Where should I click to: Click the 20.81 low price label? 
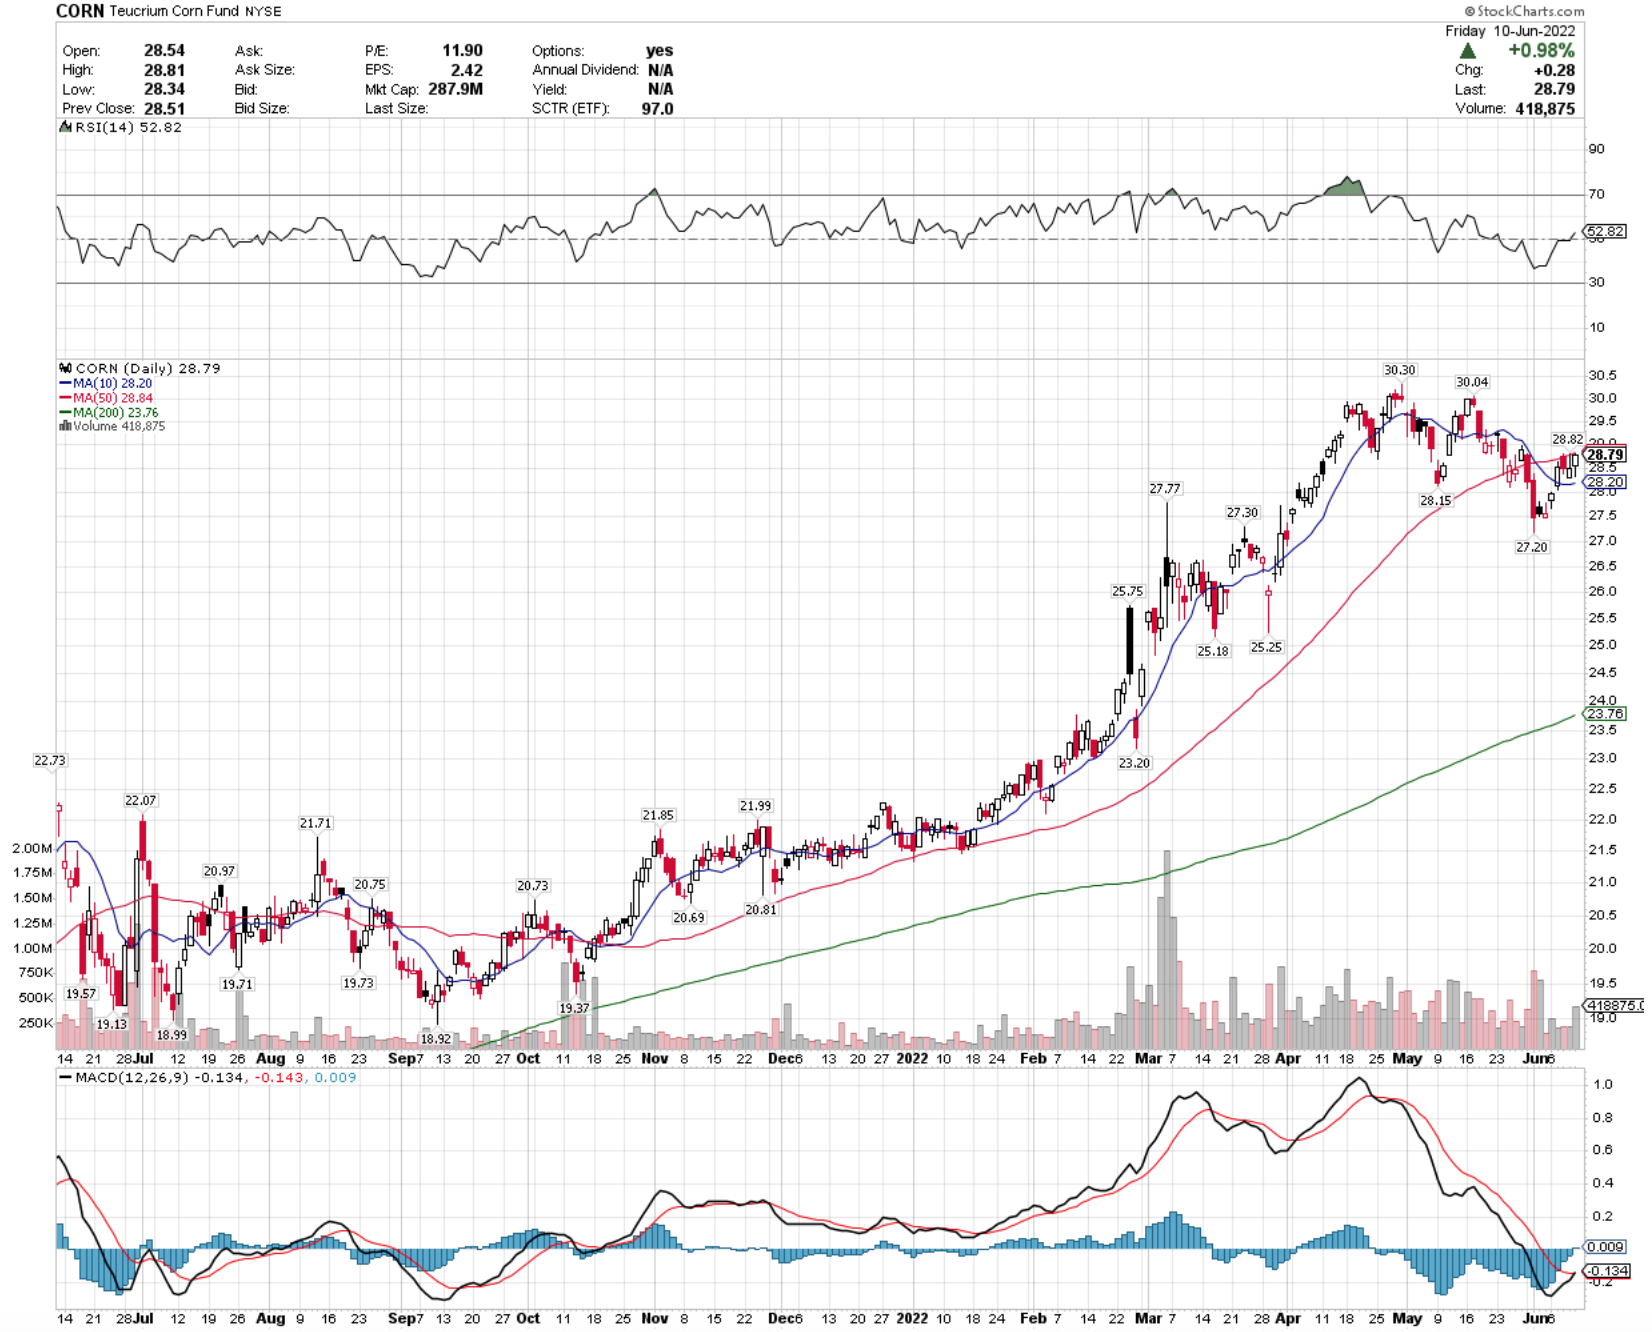coord(761,910)
